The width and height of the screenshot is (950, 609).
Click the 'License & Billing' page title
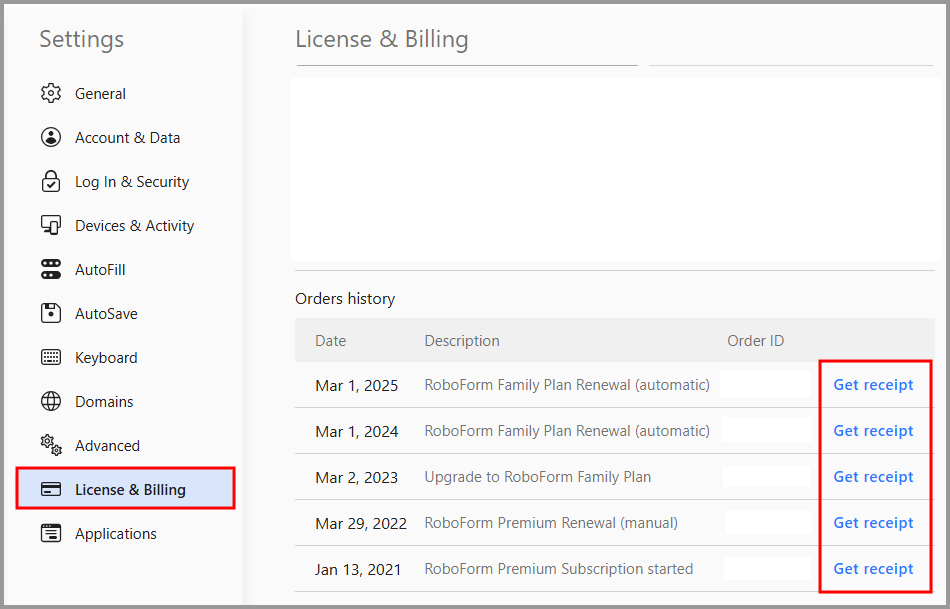pyautogui.click(x=382, y=39)
